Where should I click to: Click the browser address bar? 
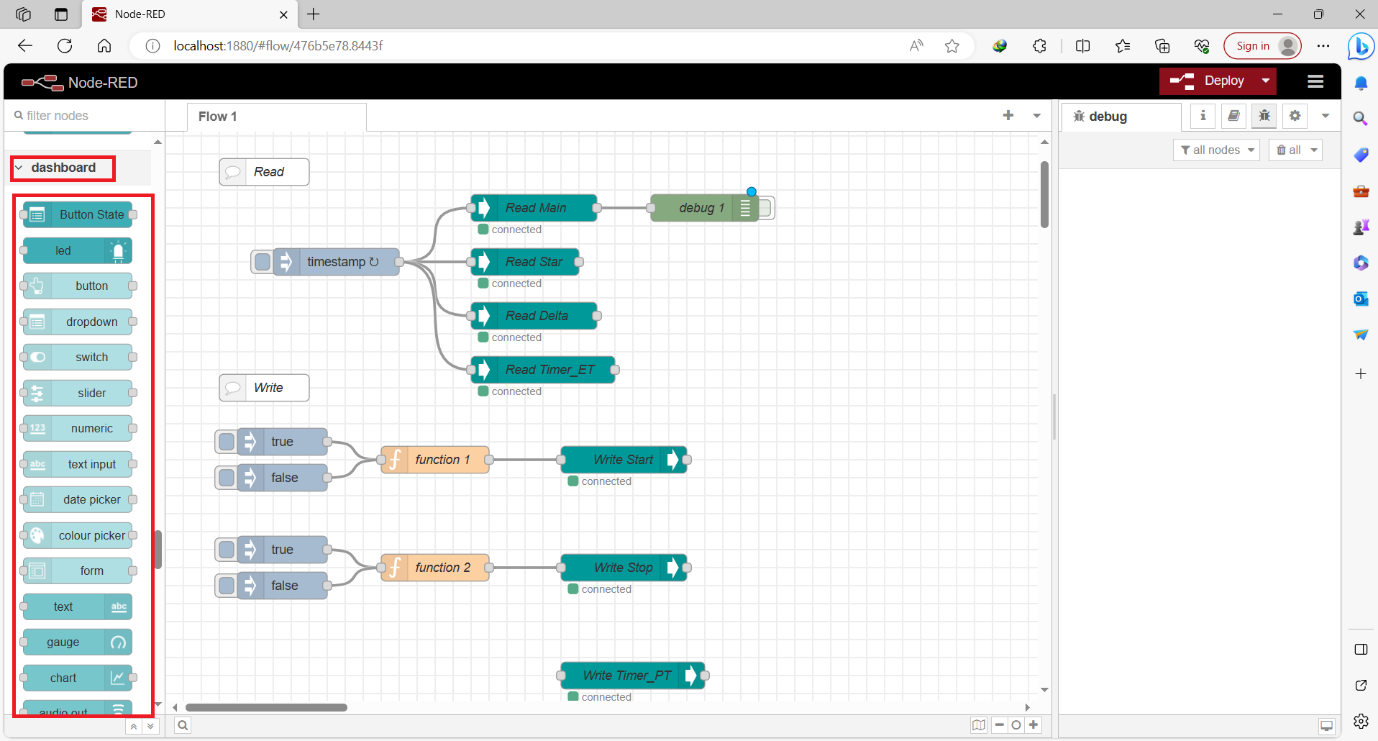pyautogui.click(x=520, y=46)
